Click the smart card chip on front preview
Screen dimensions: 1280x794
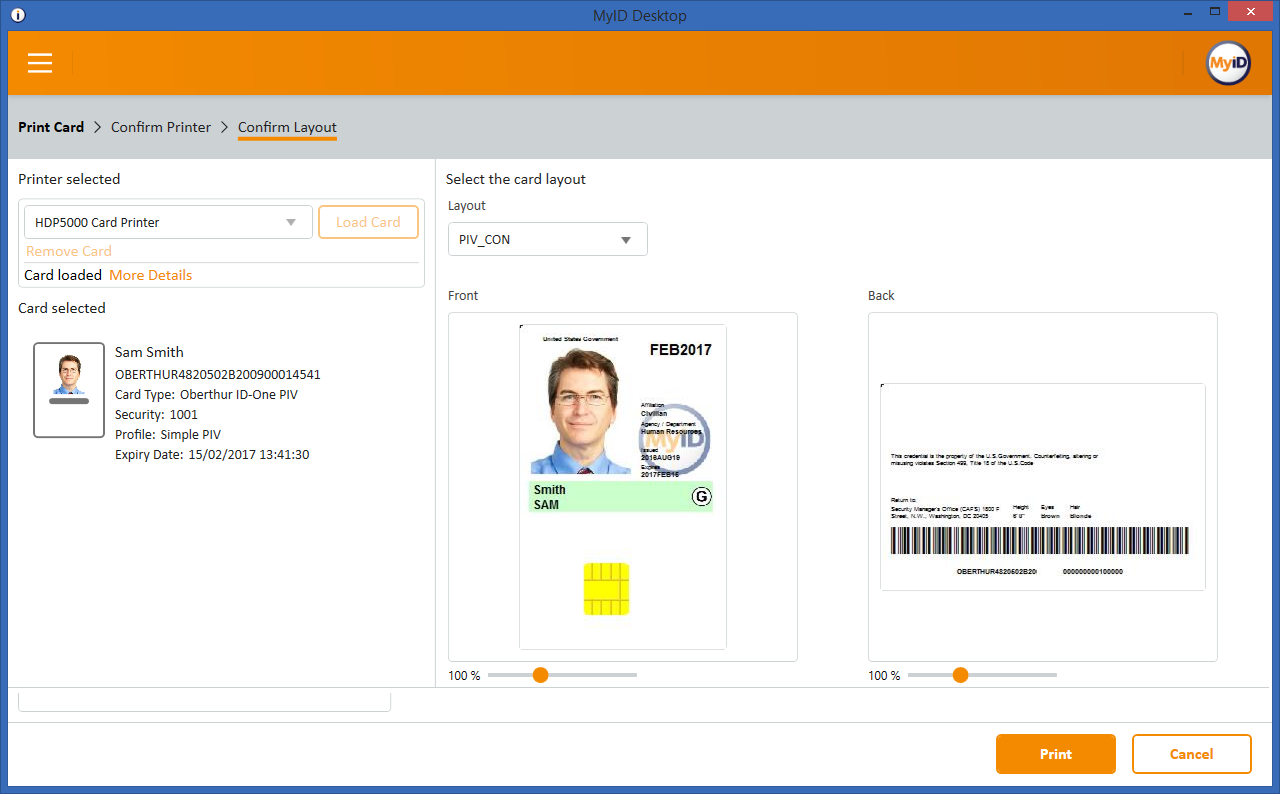(x=606, y=588)
